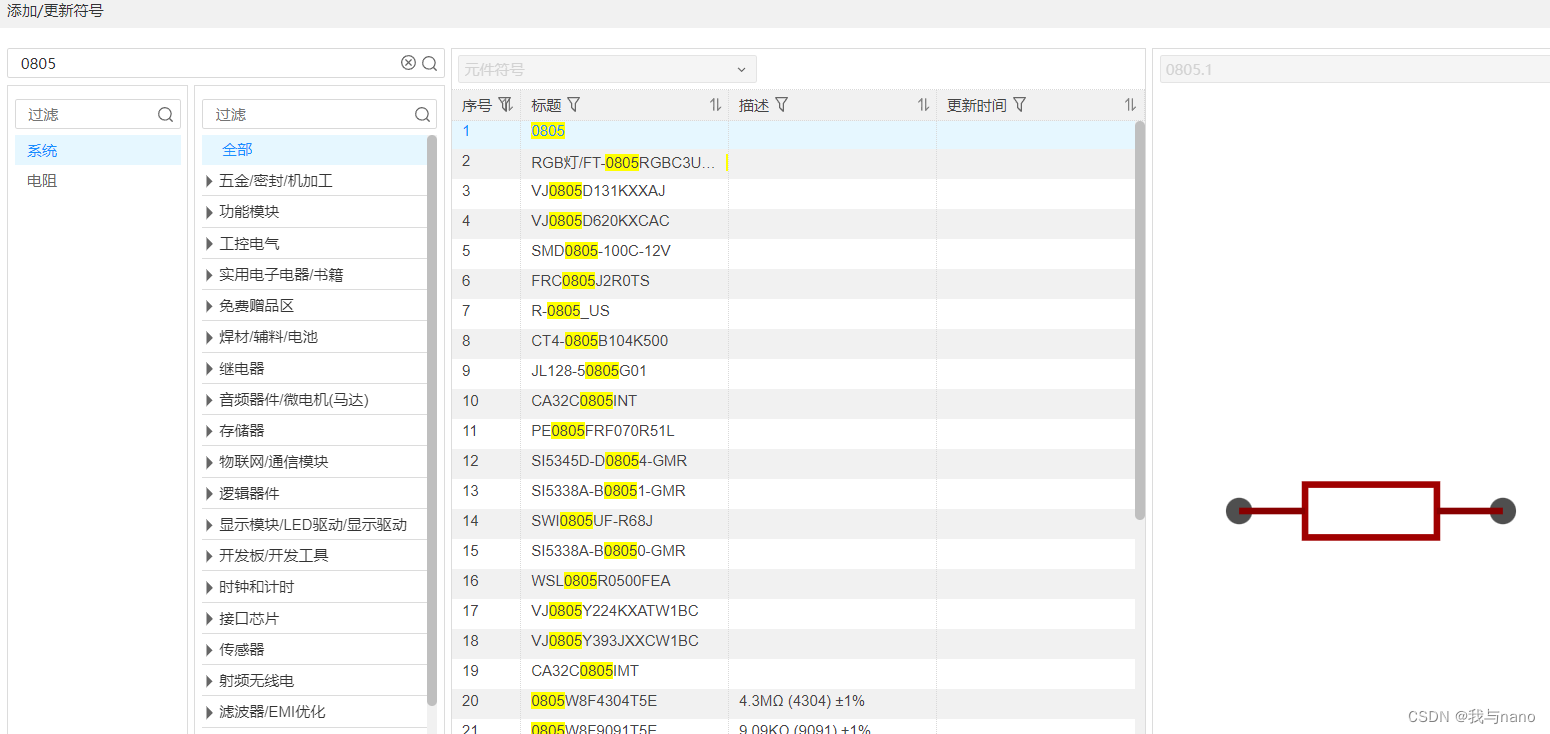This screenshot has height=734, width=1550.
Task: Click the 0805.1 name field in the preview panel
Action: (x=1355, y=69)
